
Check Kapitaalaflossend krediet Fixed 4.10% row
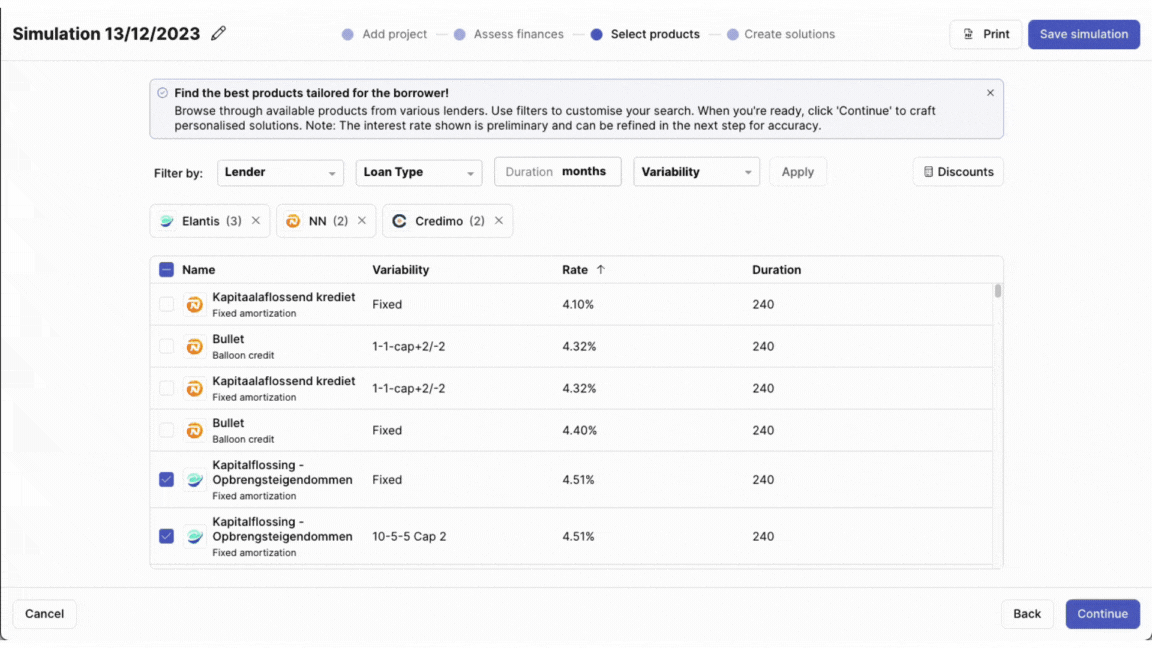pyautogui.click(x=166, y=304)
